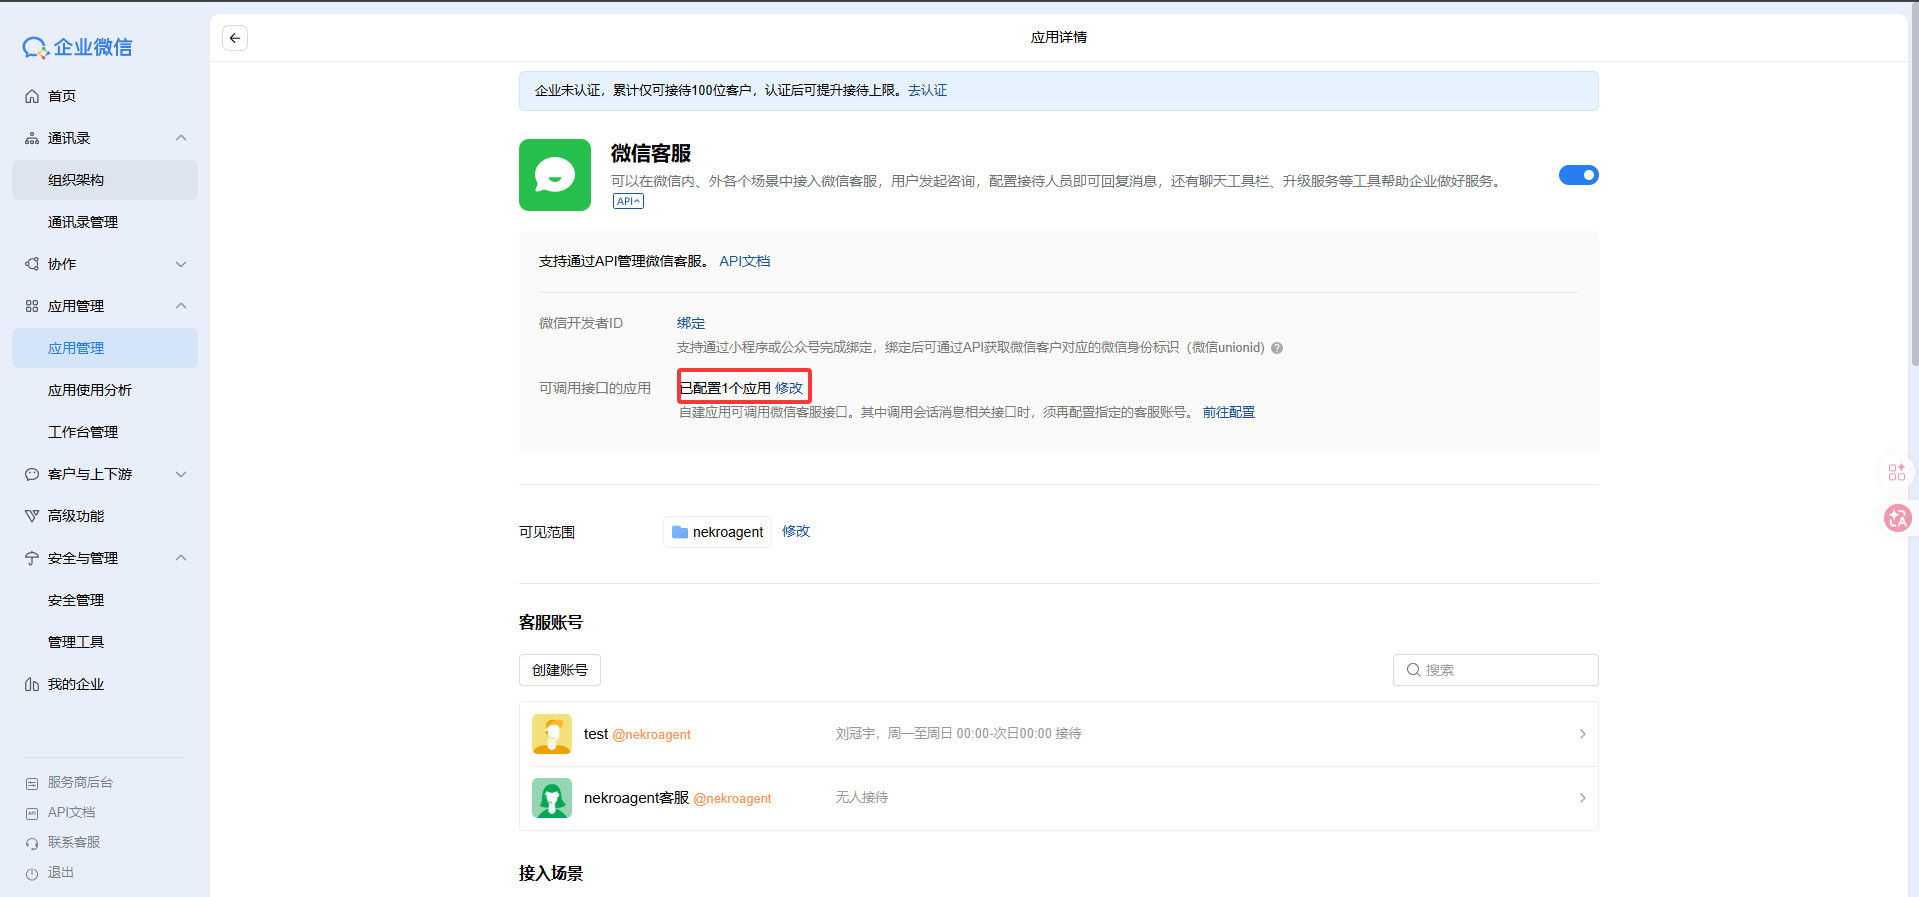Click the nekroagent客服 green avatar icon

coord(551,798)
